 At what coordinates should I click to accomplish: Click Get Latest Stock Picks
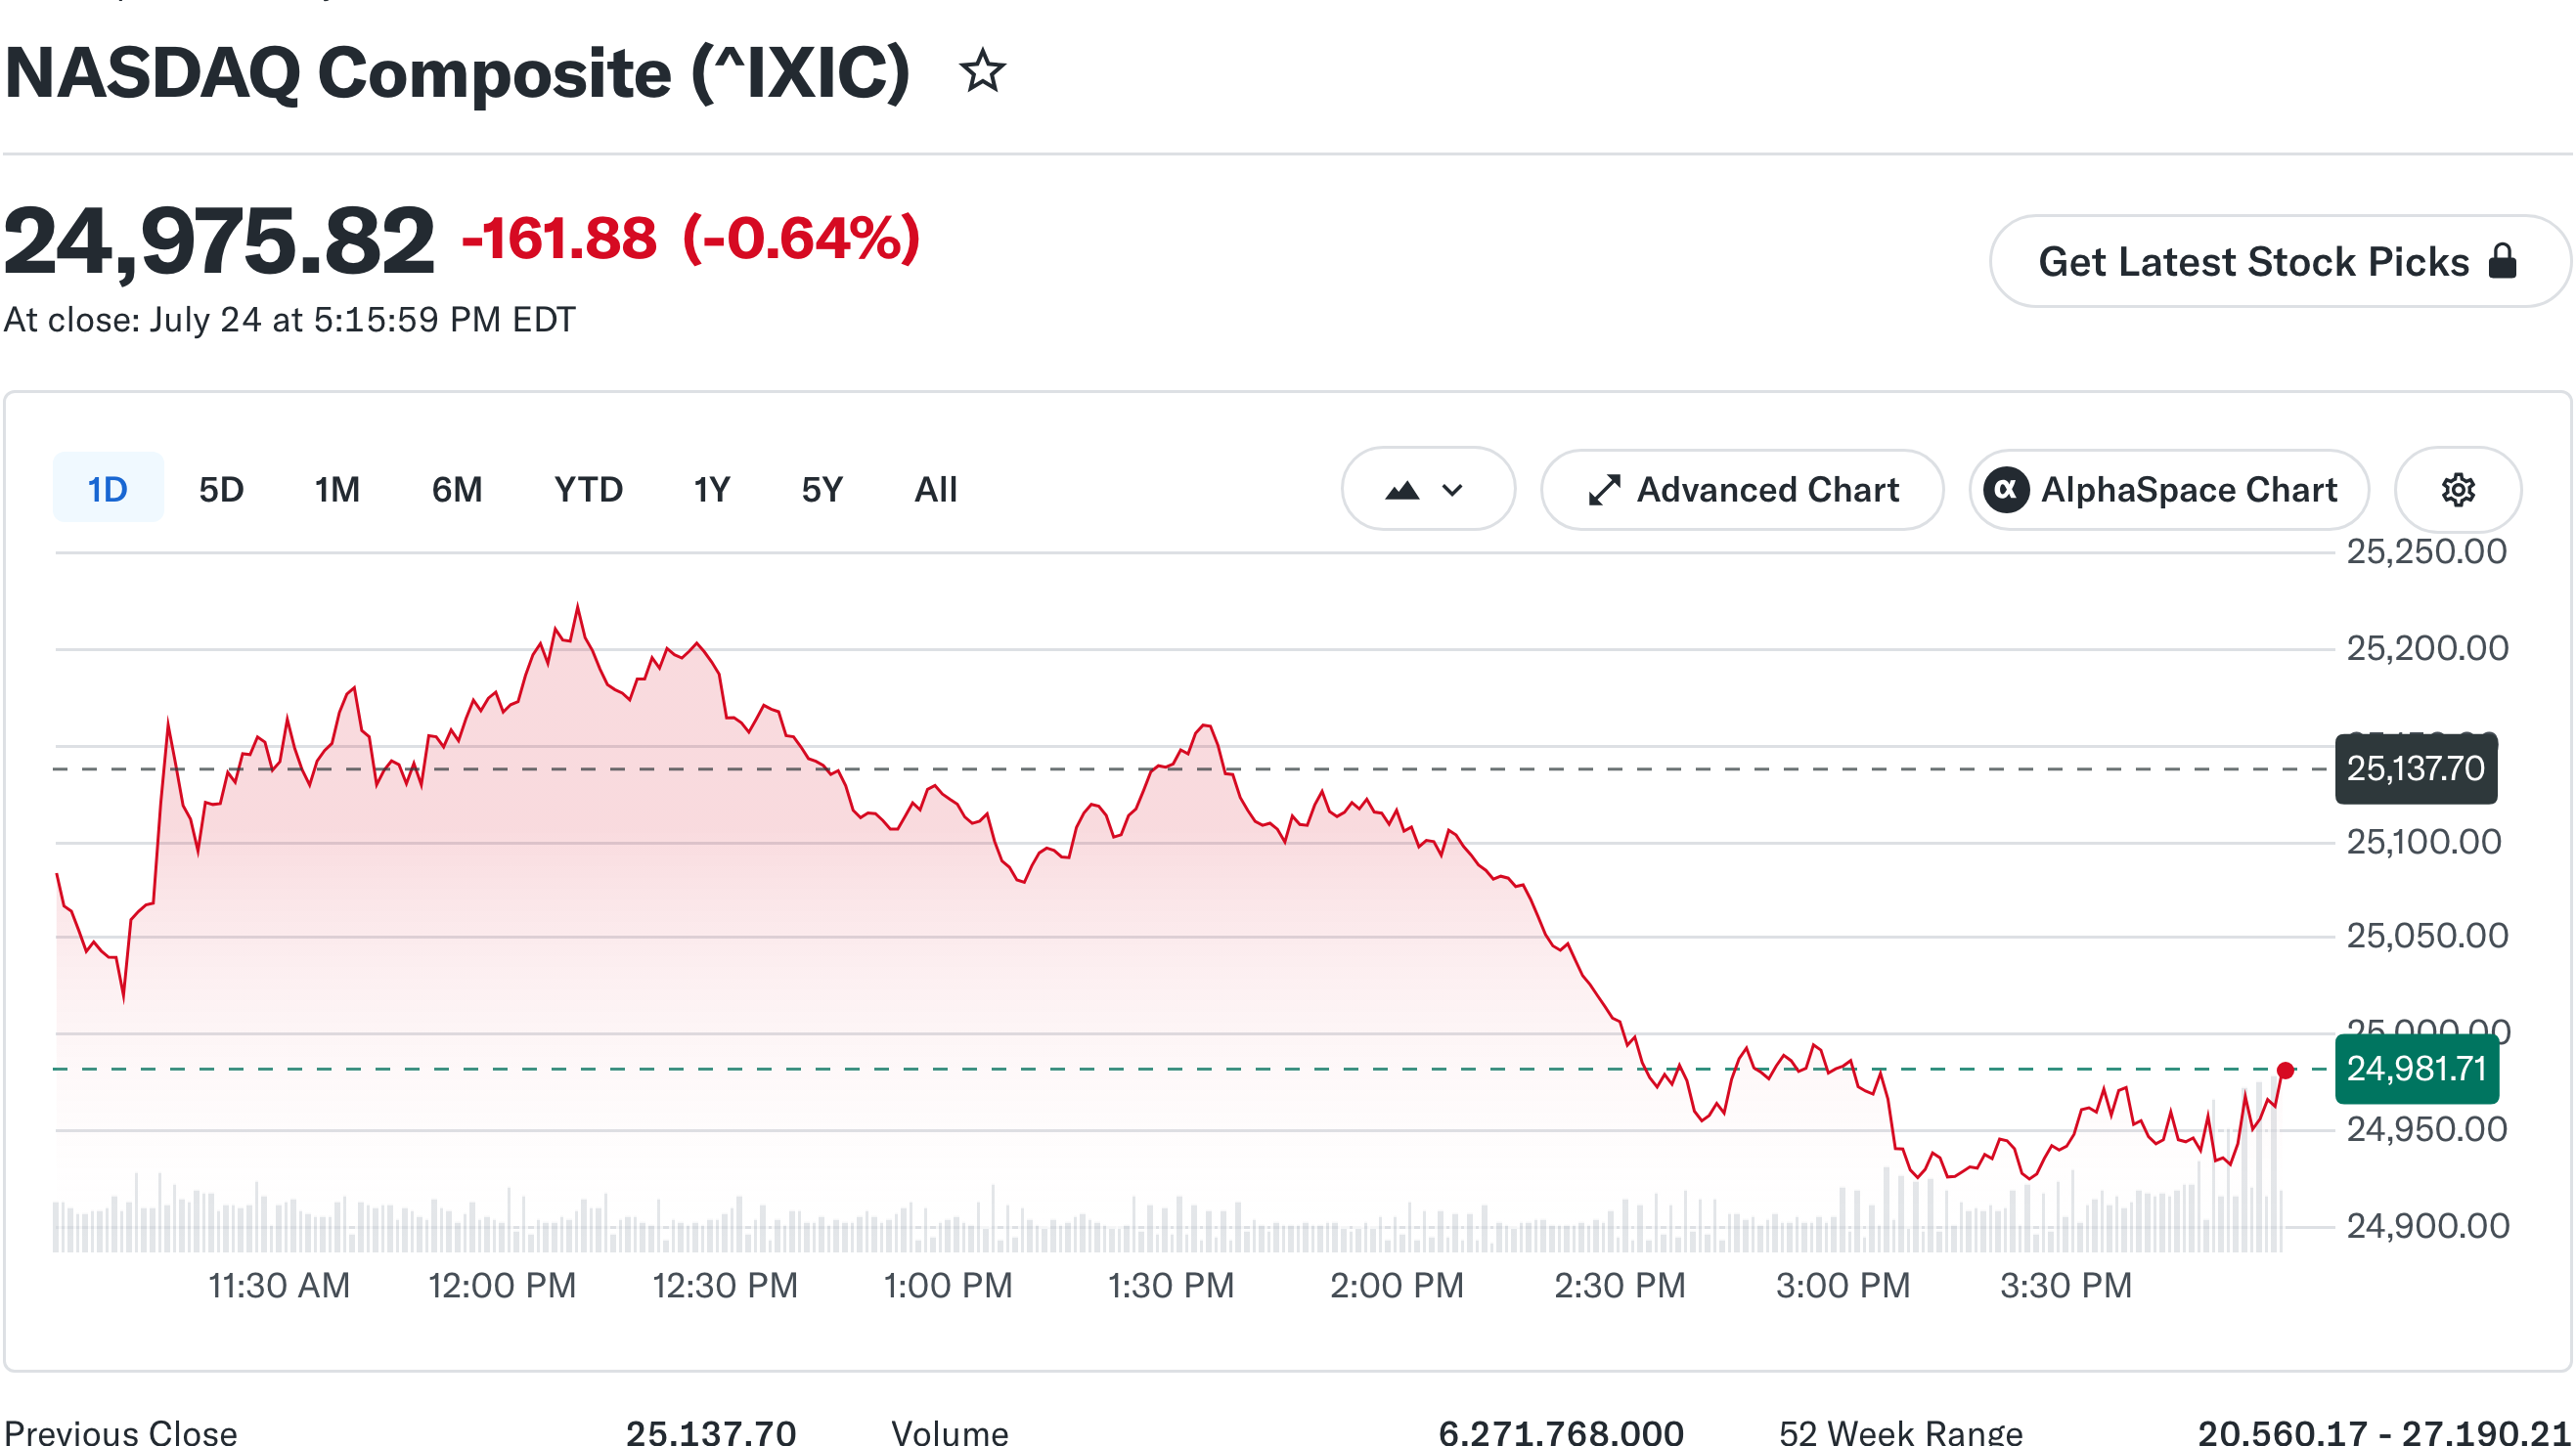coord(2278,261)
